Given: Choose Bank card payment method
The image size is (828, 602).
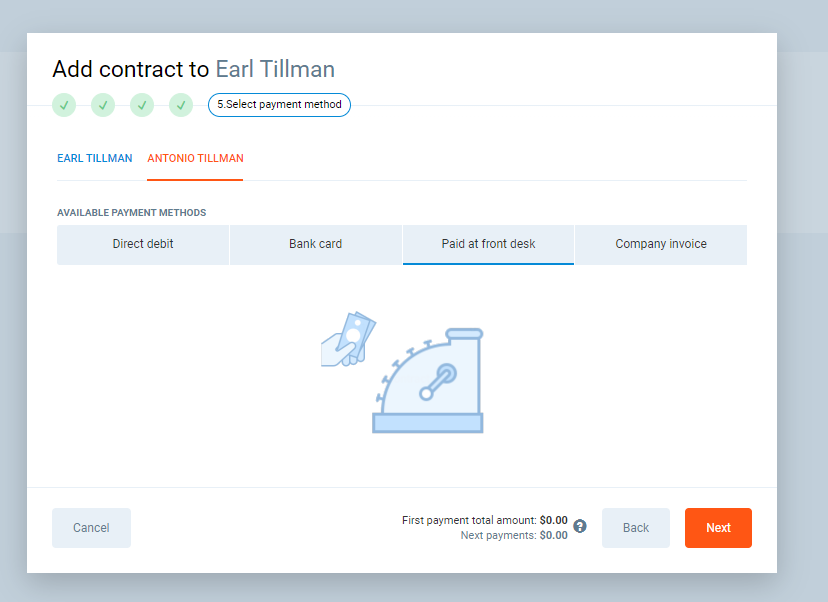Looking at the screenshot, I should click(x=316, y=244).
